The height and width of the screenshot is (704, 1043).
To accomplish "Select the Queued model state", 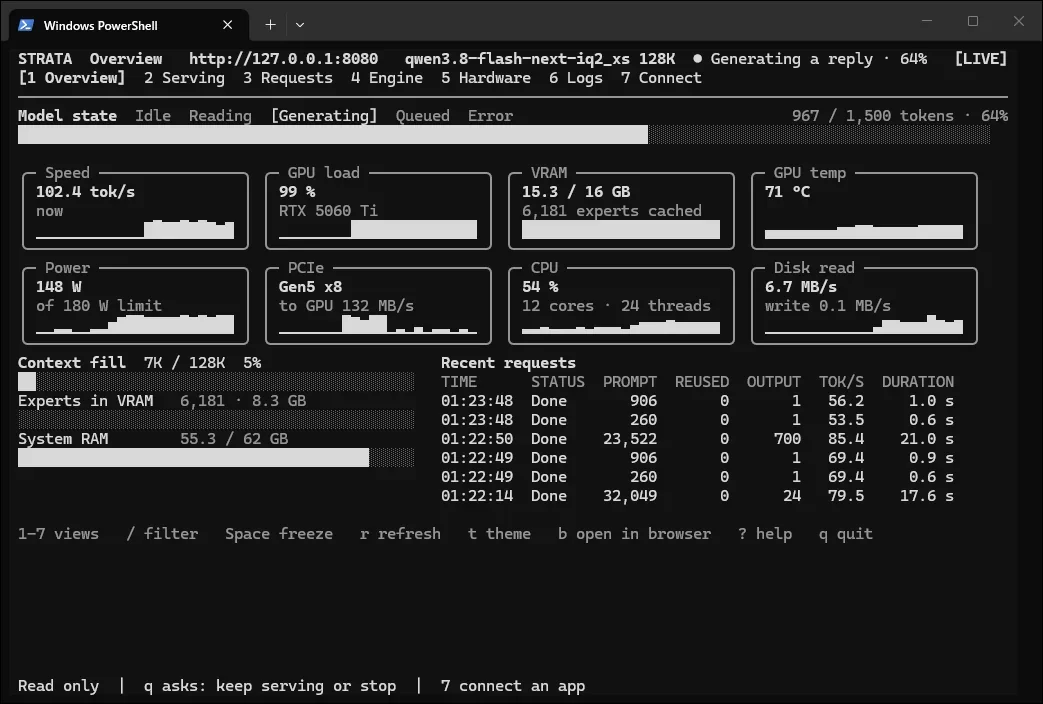I will (422, 116).
